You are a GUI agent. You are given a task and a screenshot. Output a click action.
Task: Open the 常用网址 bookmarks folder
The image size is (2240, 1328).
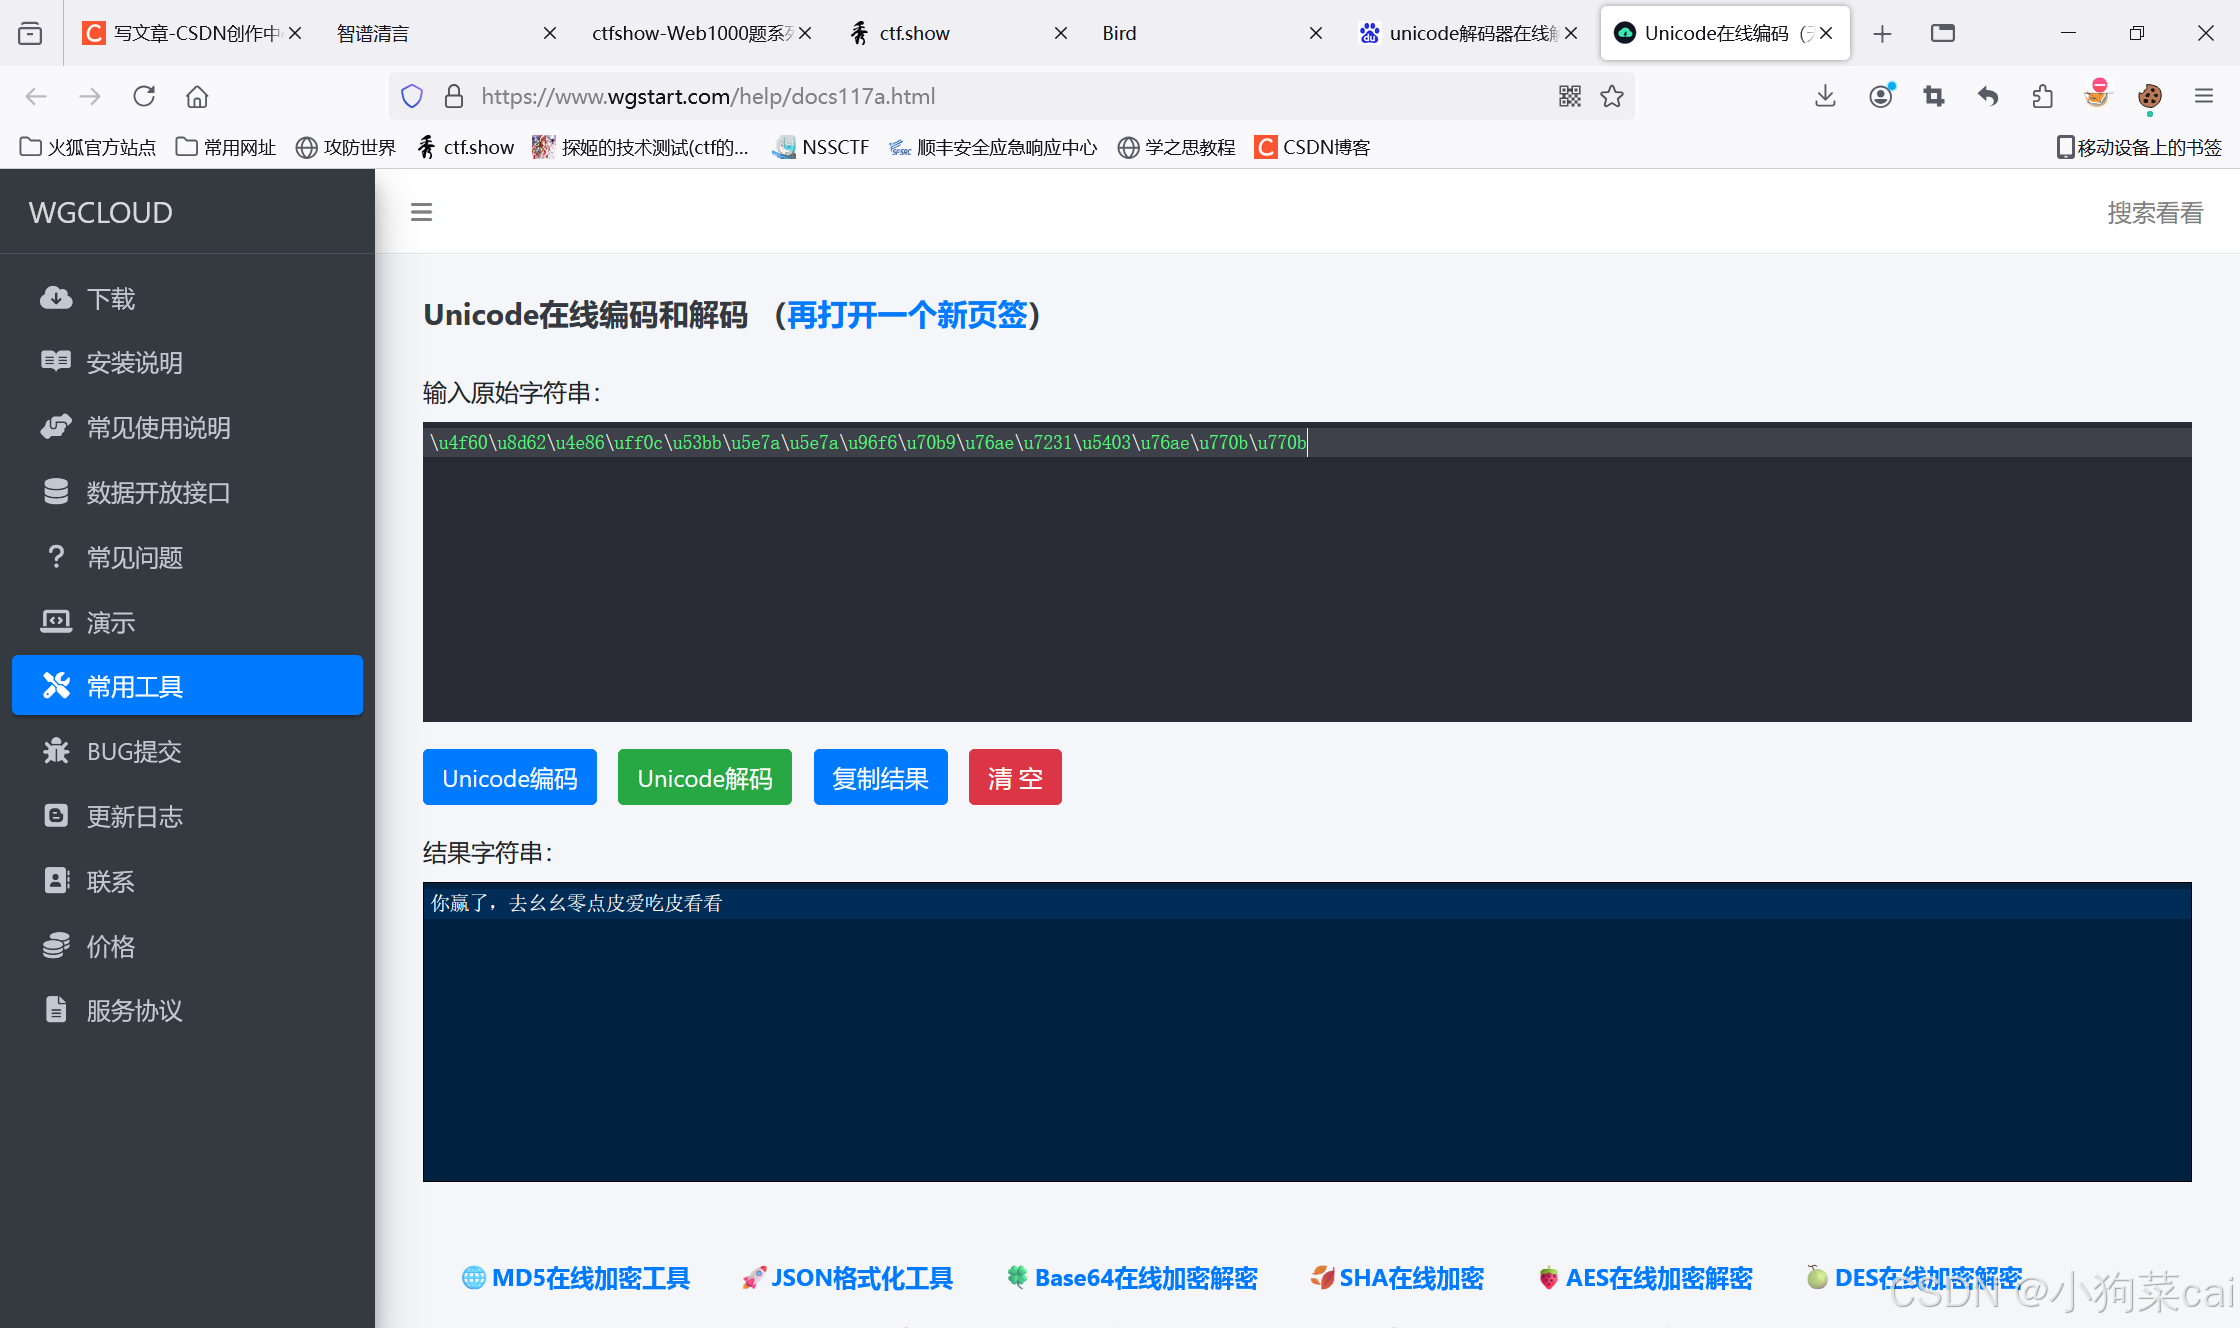coord(226,147)
